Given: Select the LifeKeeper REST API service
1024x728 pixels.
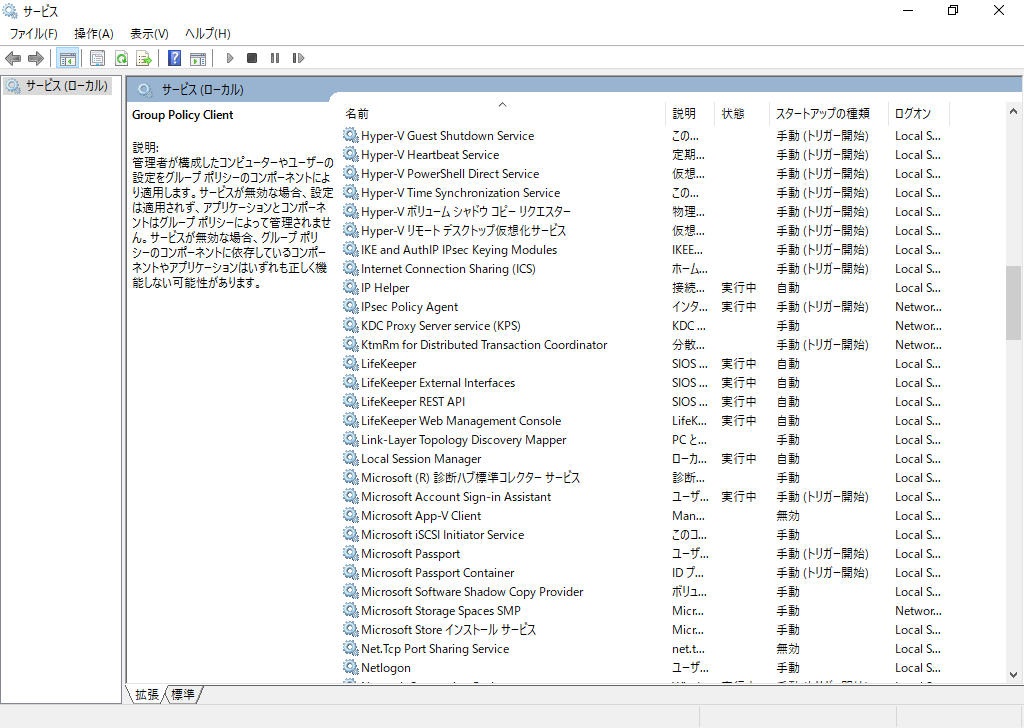Looking at the screenshot, I should click(412, 402).
